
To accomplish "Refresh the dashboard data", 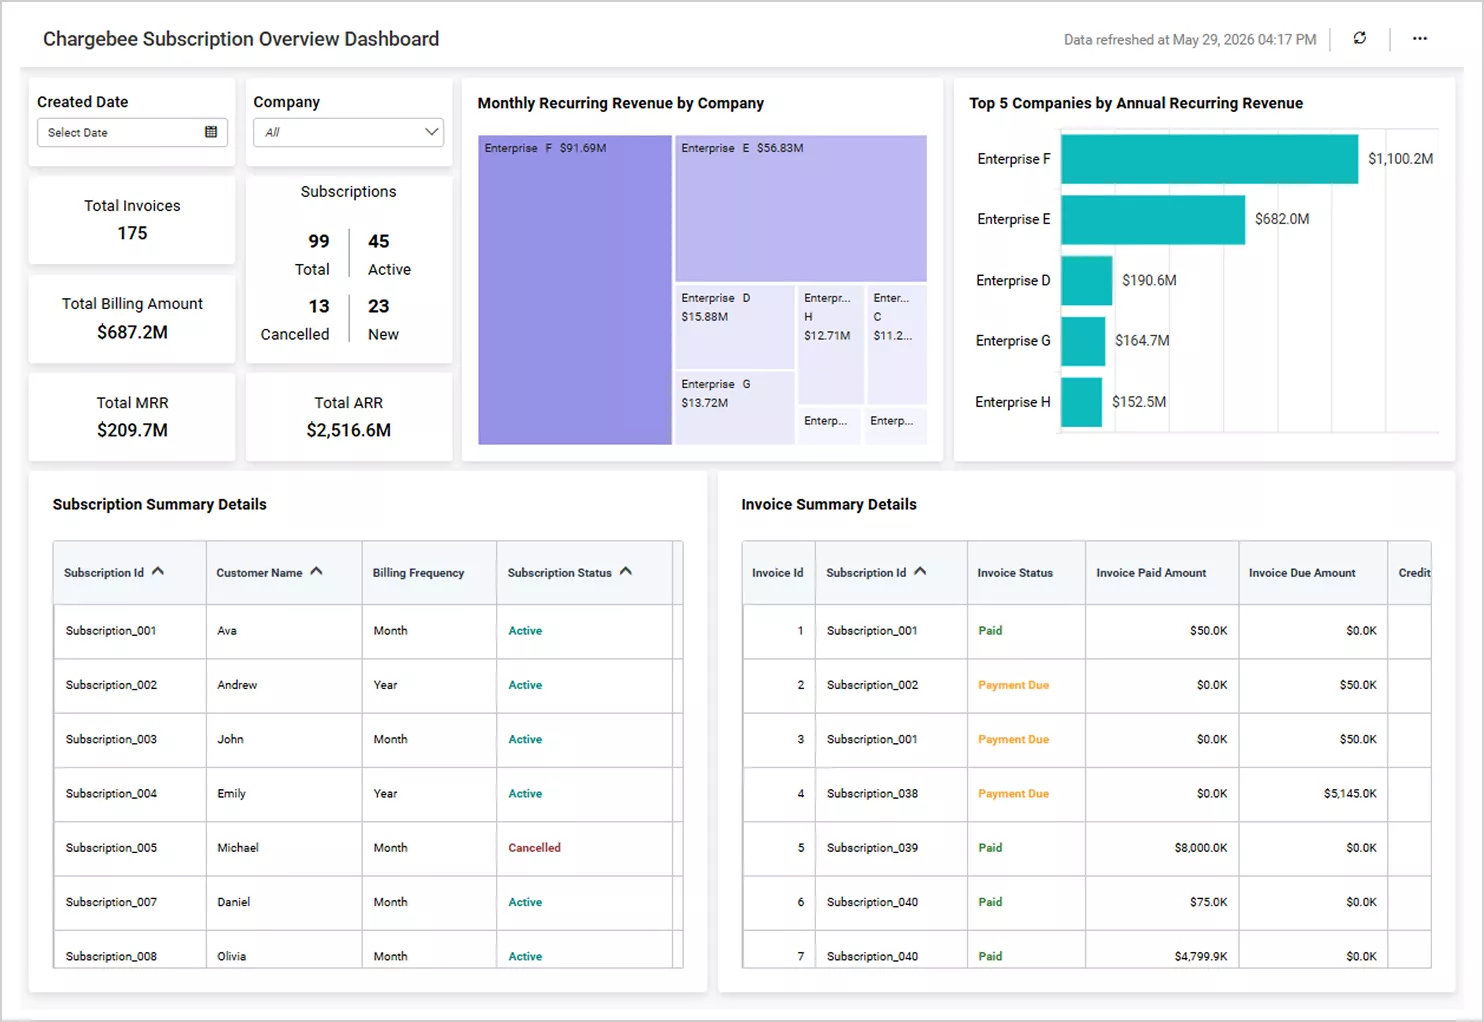I will coord(1359,38).
